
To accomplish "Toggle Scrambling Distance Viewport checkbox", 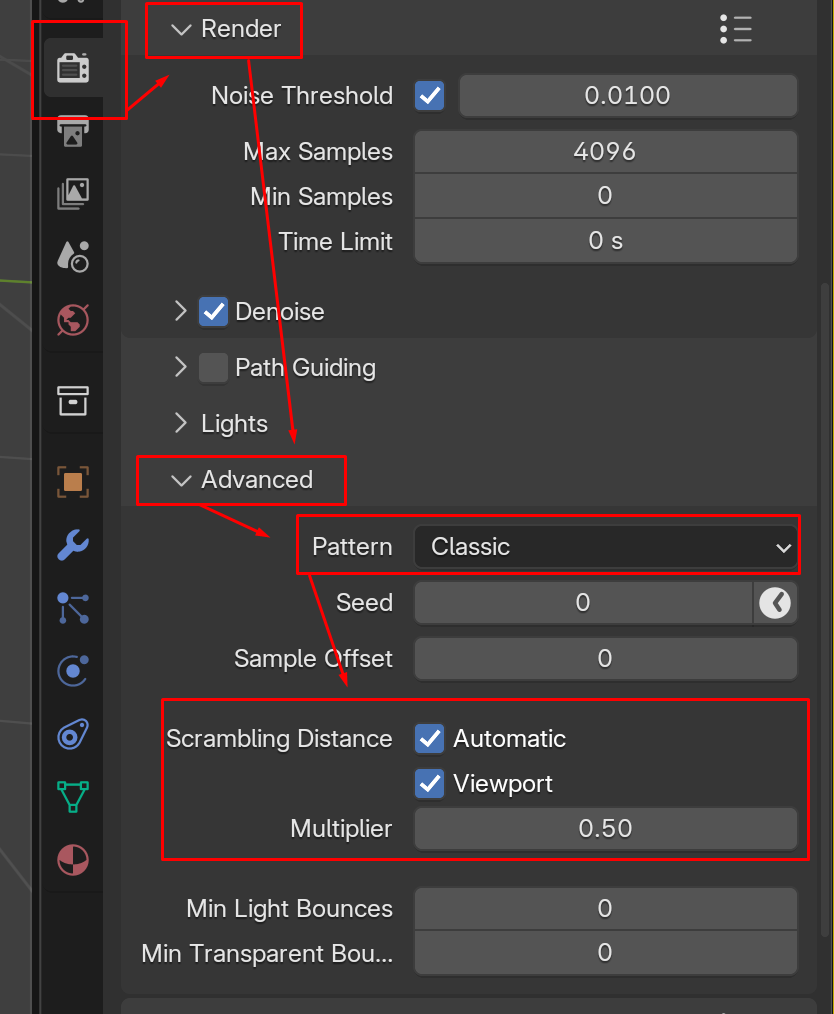I will coord(430,784).
